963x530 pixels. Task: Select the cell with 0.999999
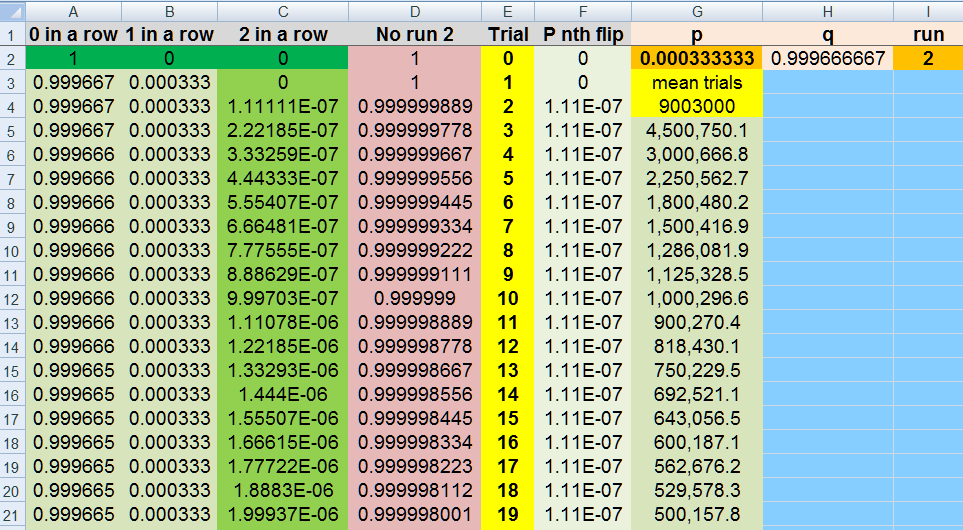pos(415,298)
